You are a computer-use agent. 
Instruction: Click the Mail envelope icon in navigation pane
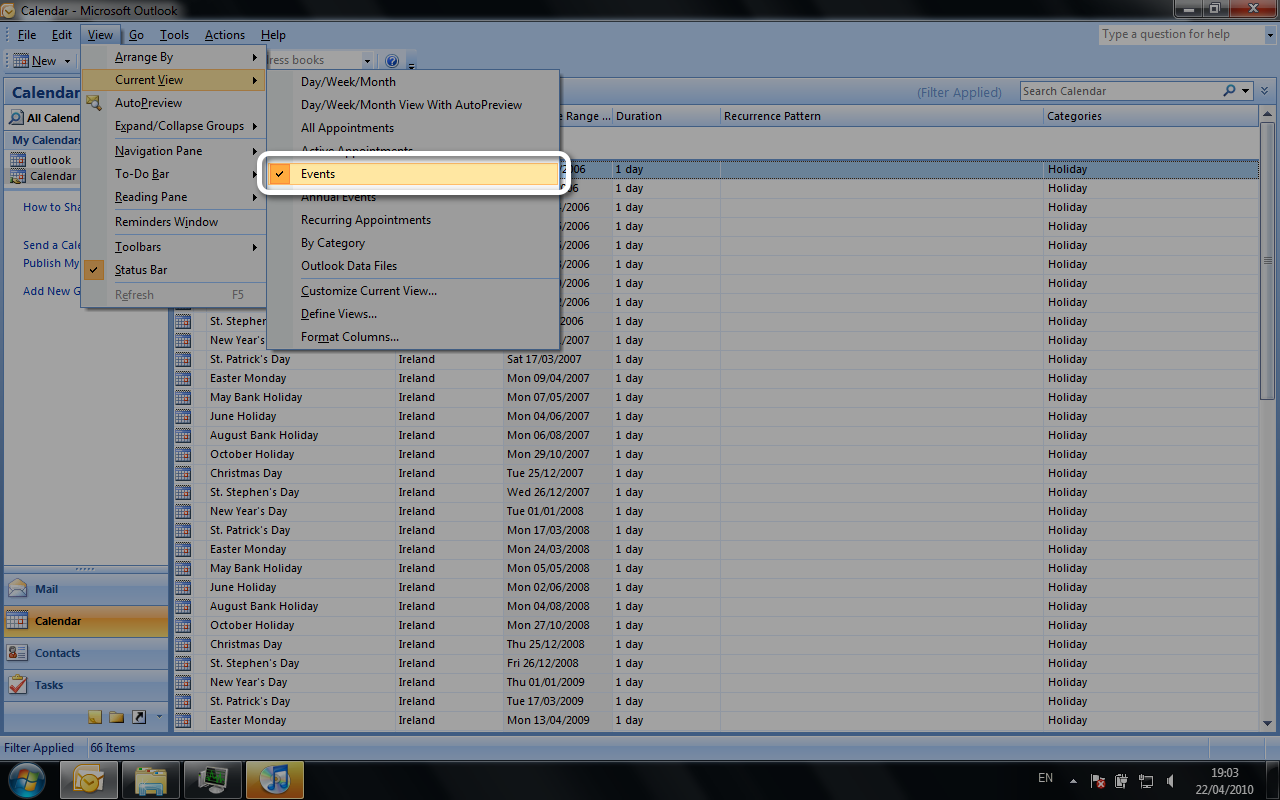[18, 589]
